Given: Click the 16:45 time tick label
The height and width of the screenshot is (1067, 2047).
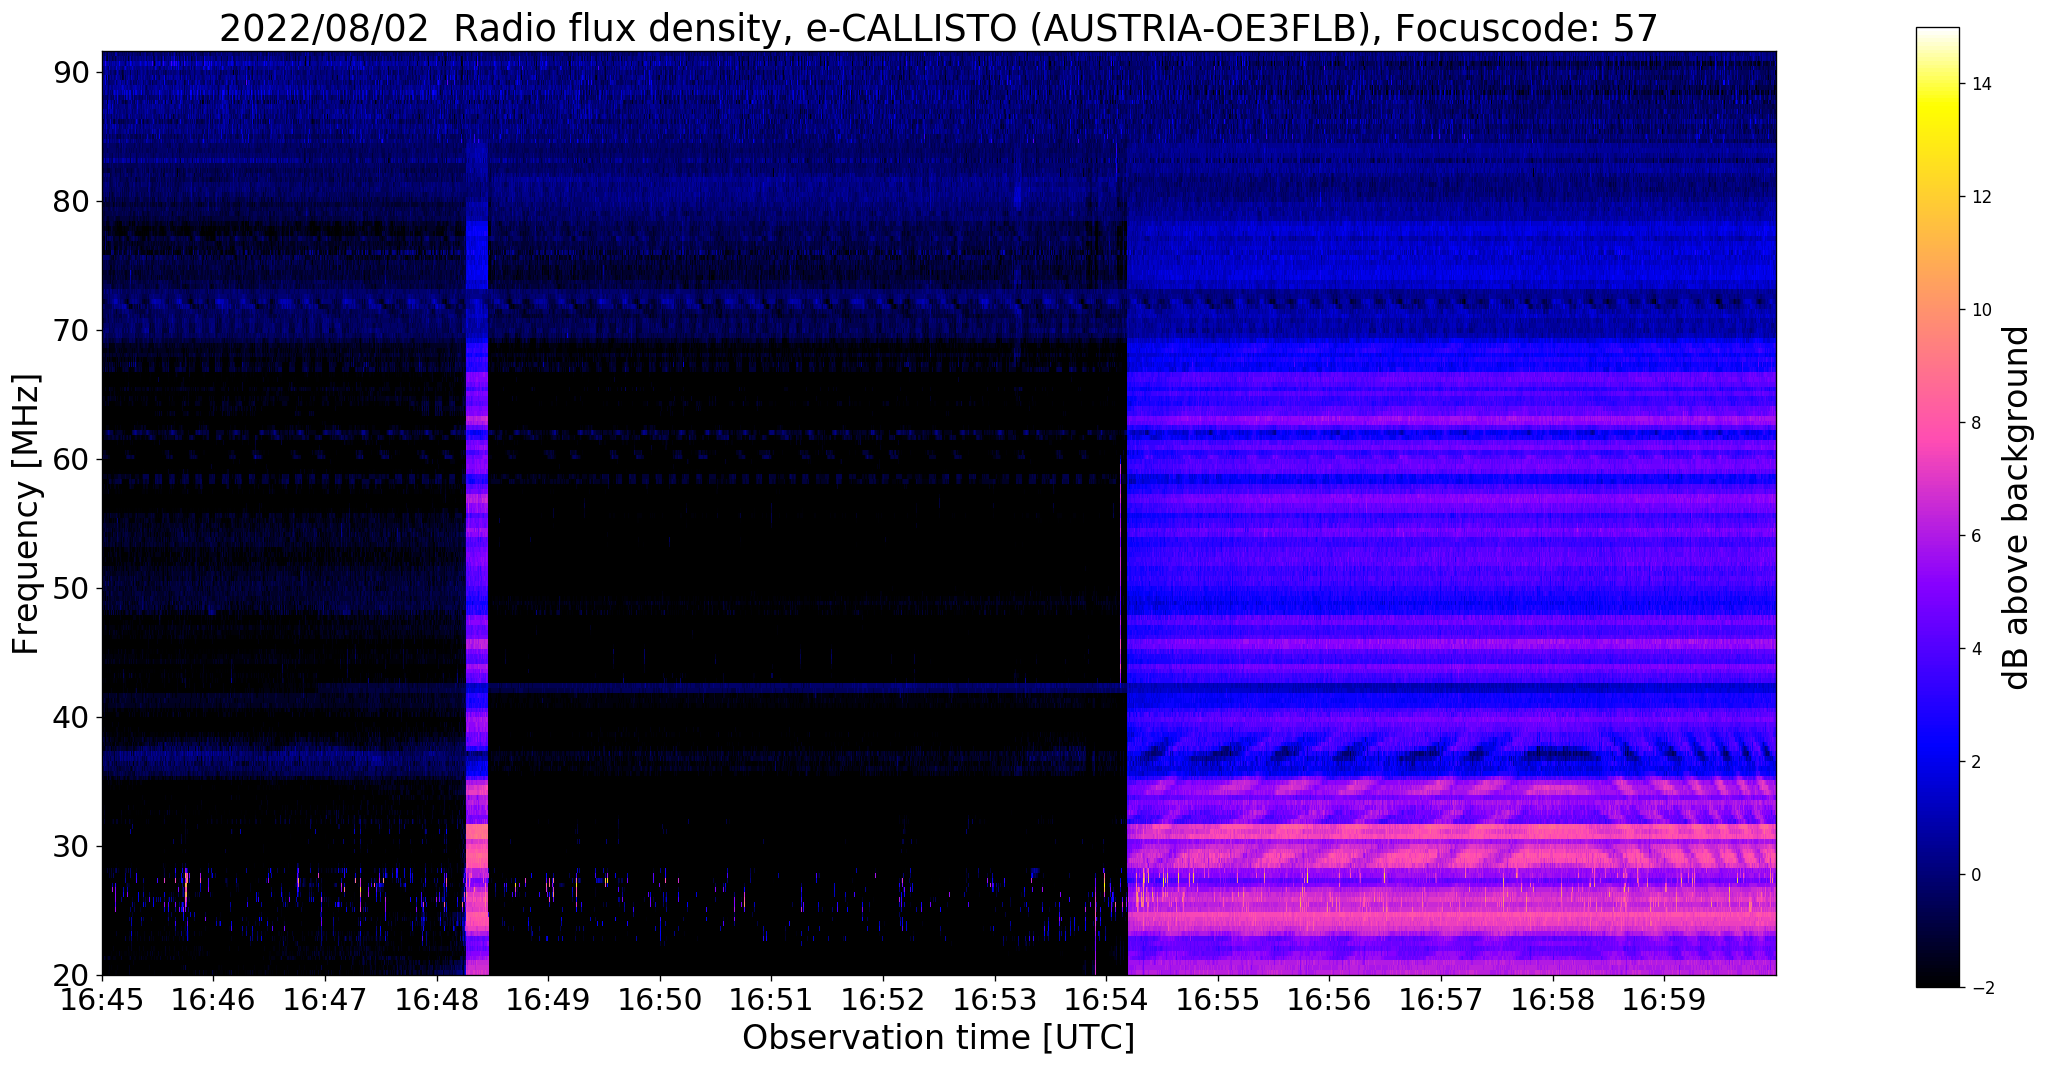Looking at the screenshot, I should click(x=101, y=999).
